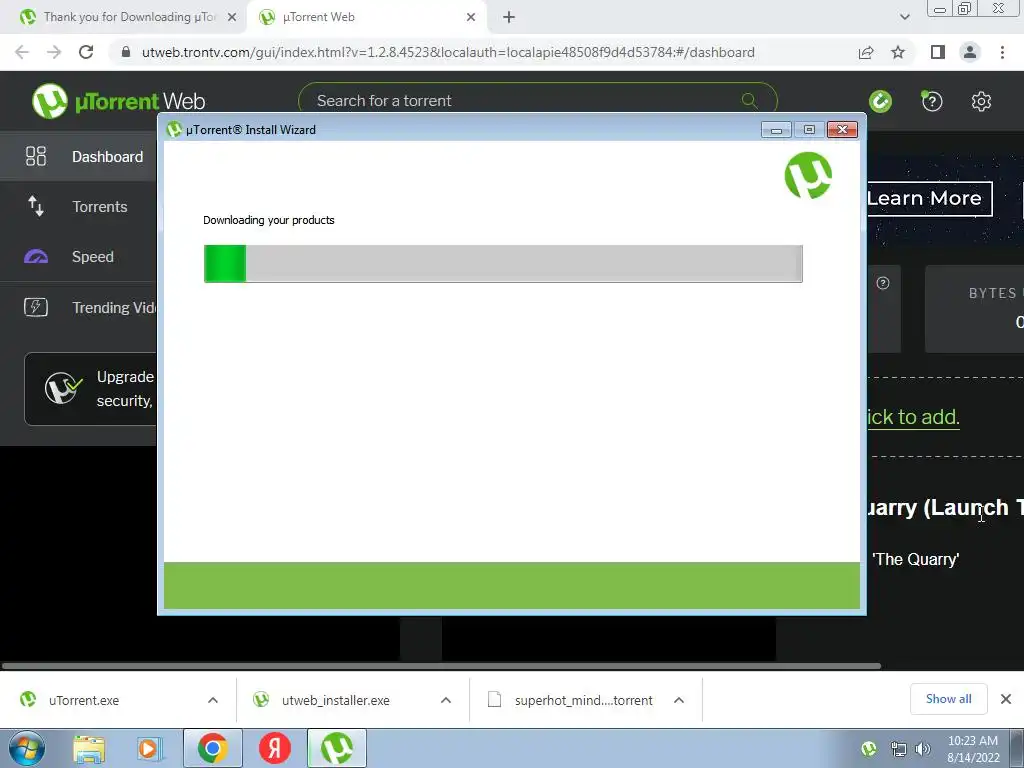Screen dimensions: 1024x768
Task: Open downloaded superhot_mind torrent file
Action: pos(583,700)
